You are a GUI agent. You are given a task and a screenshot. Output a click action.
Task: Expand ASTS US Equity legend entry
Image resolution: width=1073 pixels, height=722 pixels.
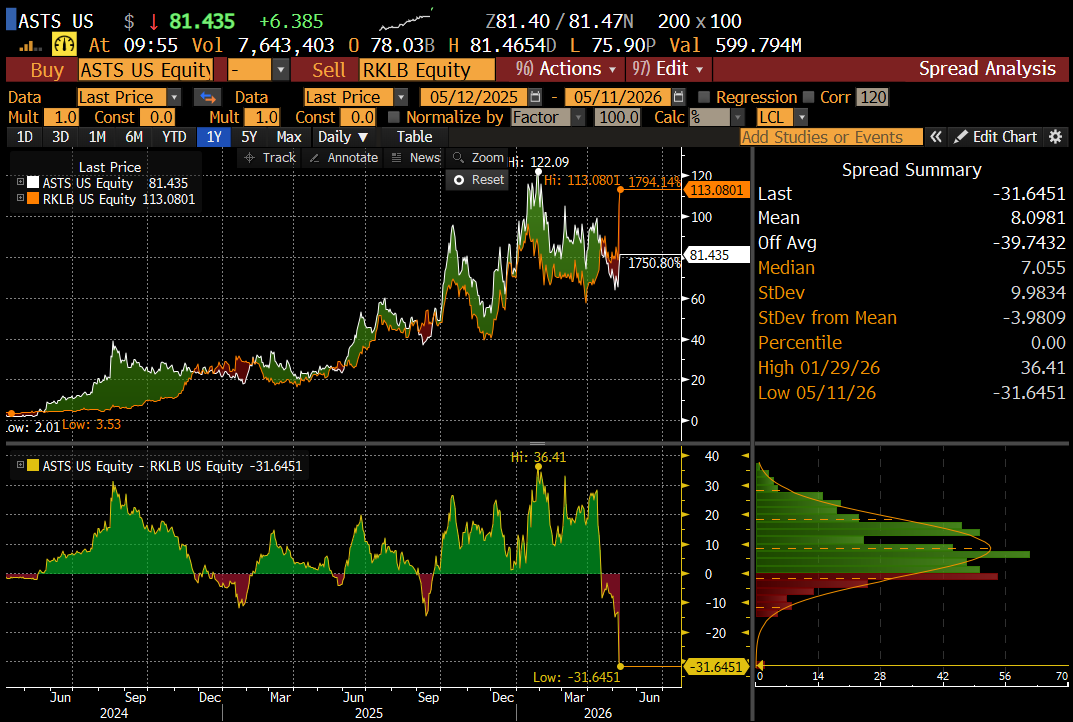pos(21,183)
